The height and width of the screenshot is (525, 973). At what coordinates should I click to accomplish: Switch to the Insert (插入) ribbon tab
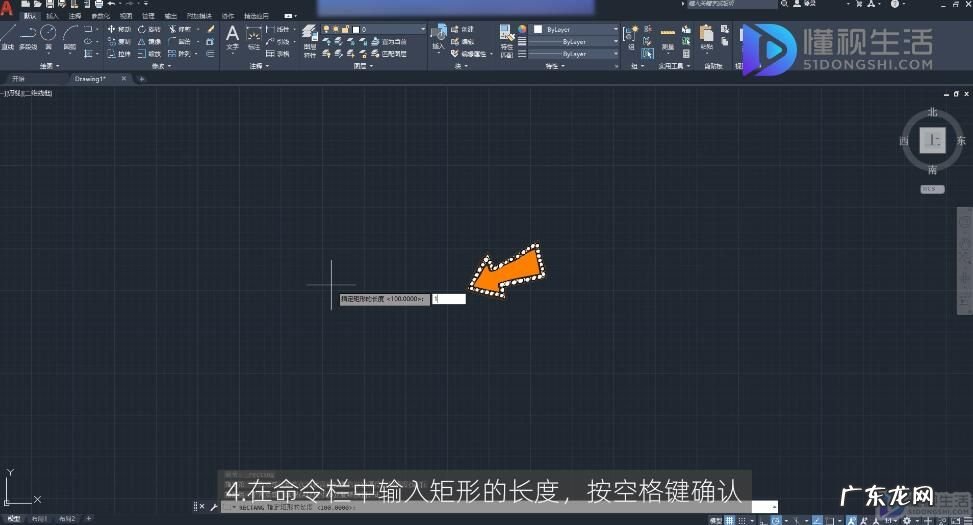[52, 16]
